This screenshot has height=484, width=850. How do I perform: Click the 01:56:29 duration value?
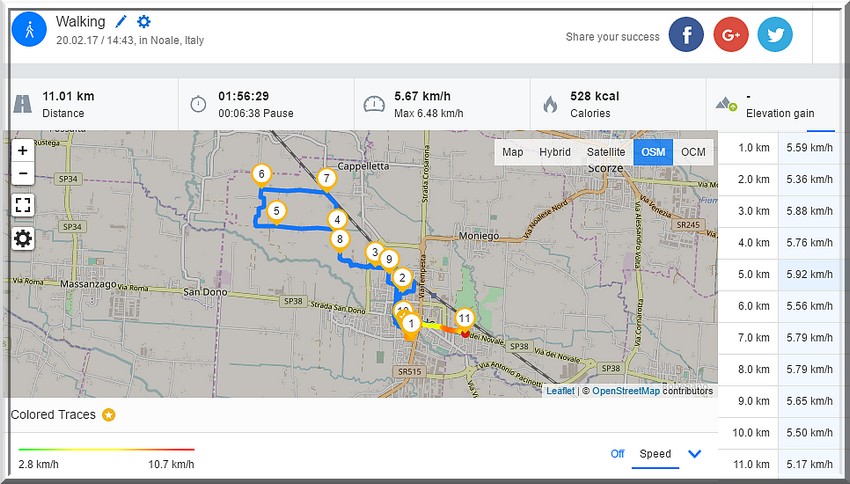click(x=243, y=96)
